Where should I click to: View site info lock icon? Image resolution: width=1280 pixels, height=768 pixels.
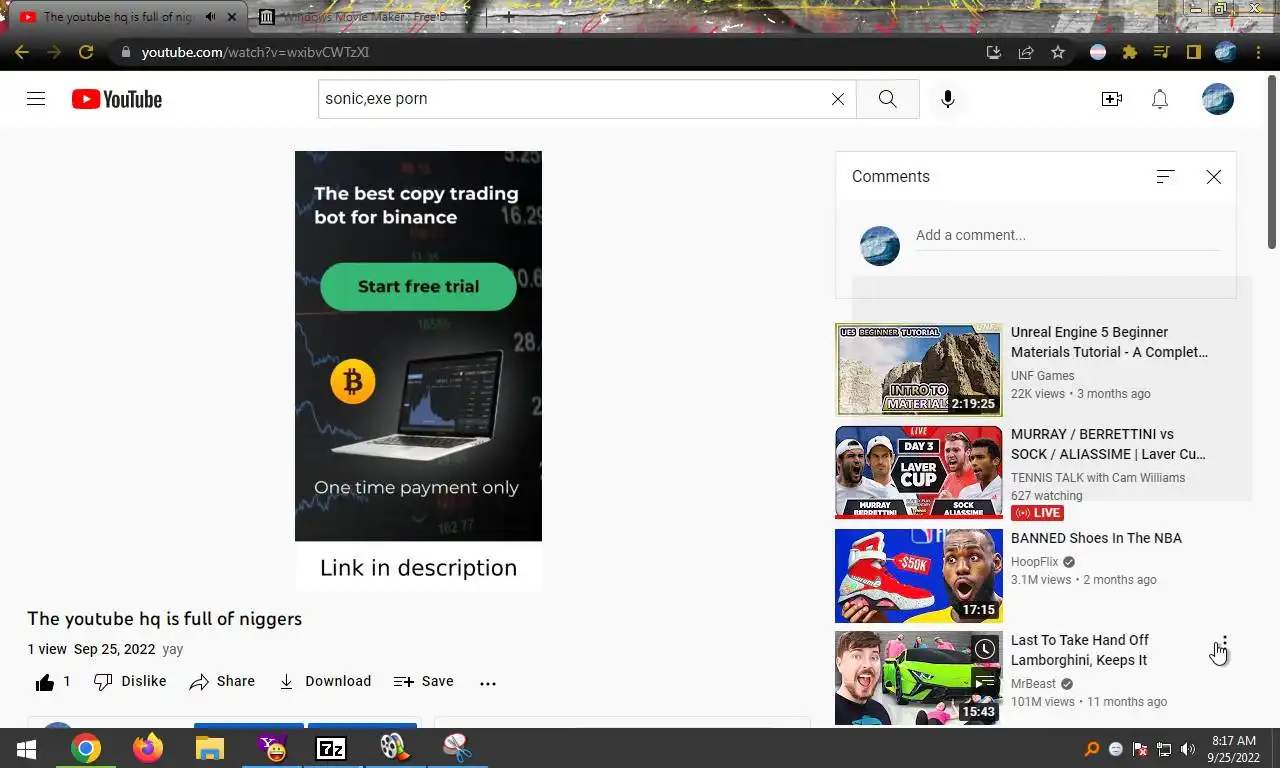click(x=124, y=52)
